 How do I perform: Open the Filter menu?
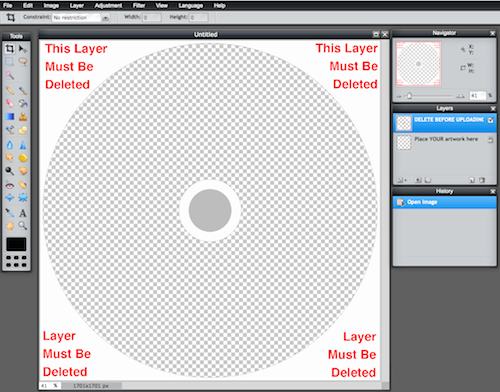(139, 5)
